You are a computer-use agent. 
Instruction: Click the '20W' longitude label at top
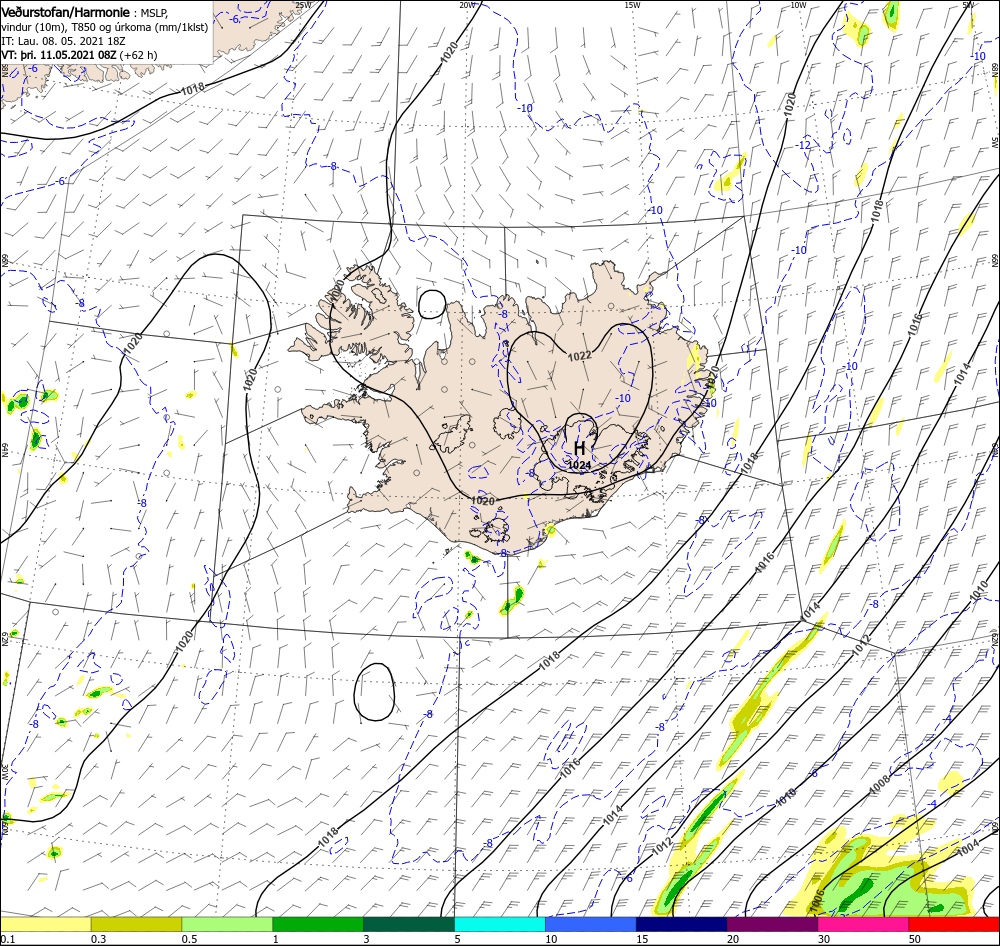(x=467, y=5)
